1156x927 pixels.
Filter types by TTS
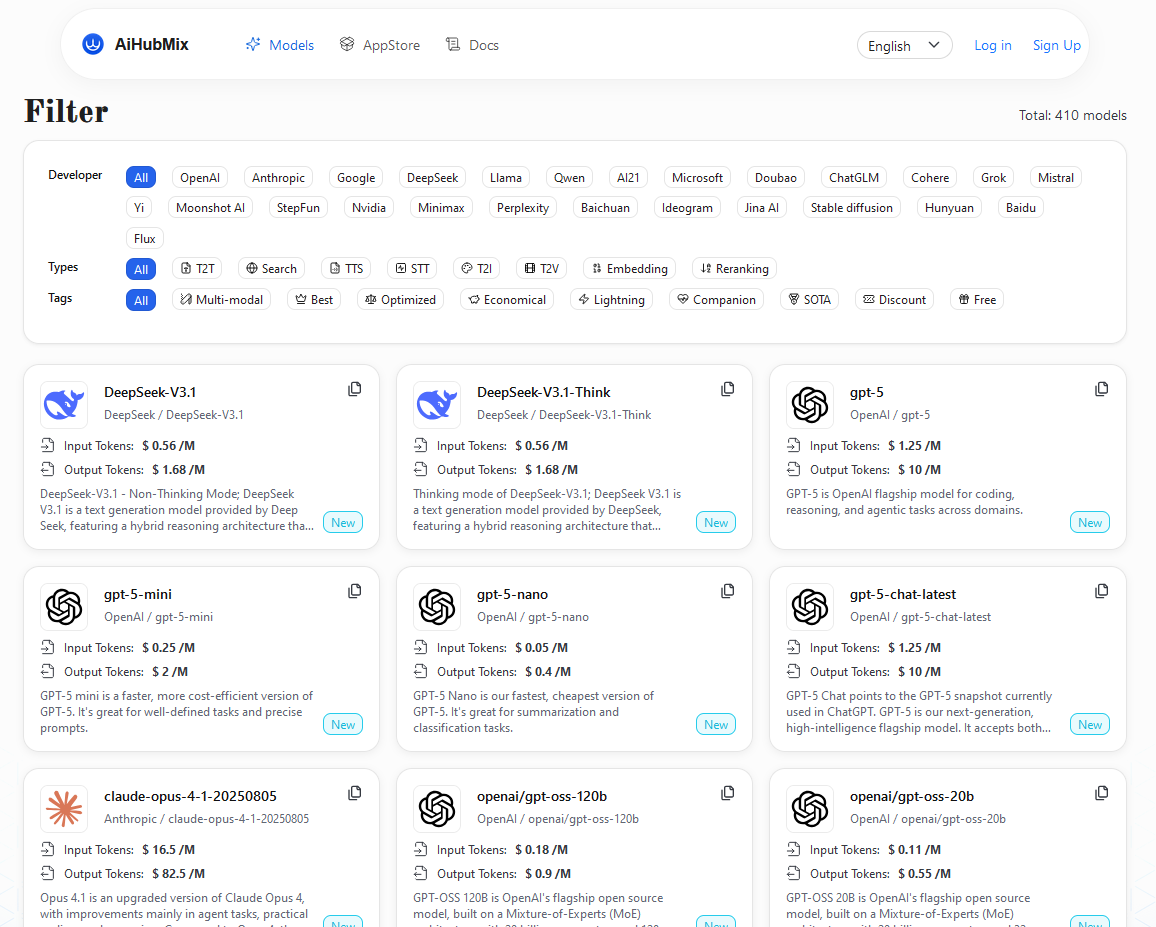pos(346,268)
